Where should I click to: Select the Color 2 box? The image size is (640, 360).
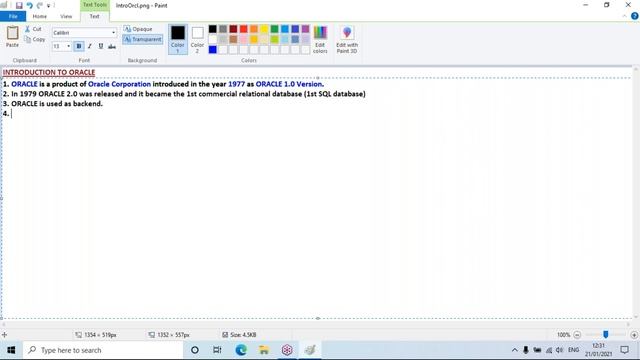pos(197,39)
